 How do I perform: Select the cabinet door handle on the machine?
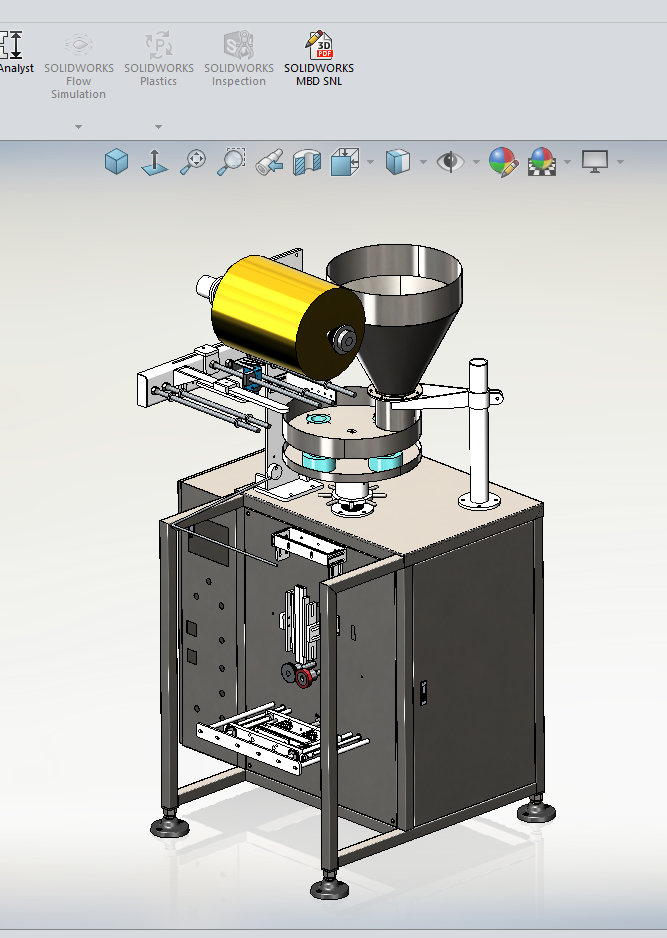point(424,693)
